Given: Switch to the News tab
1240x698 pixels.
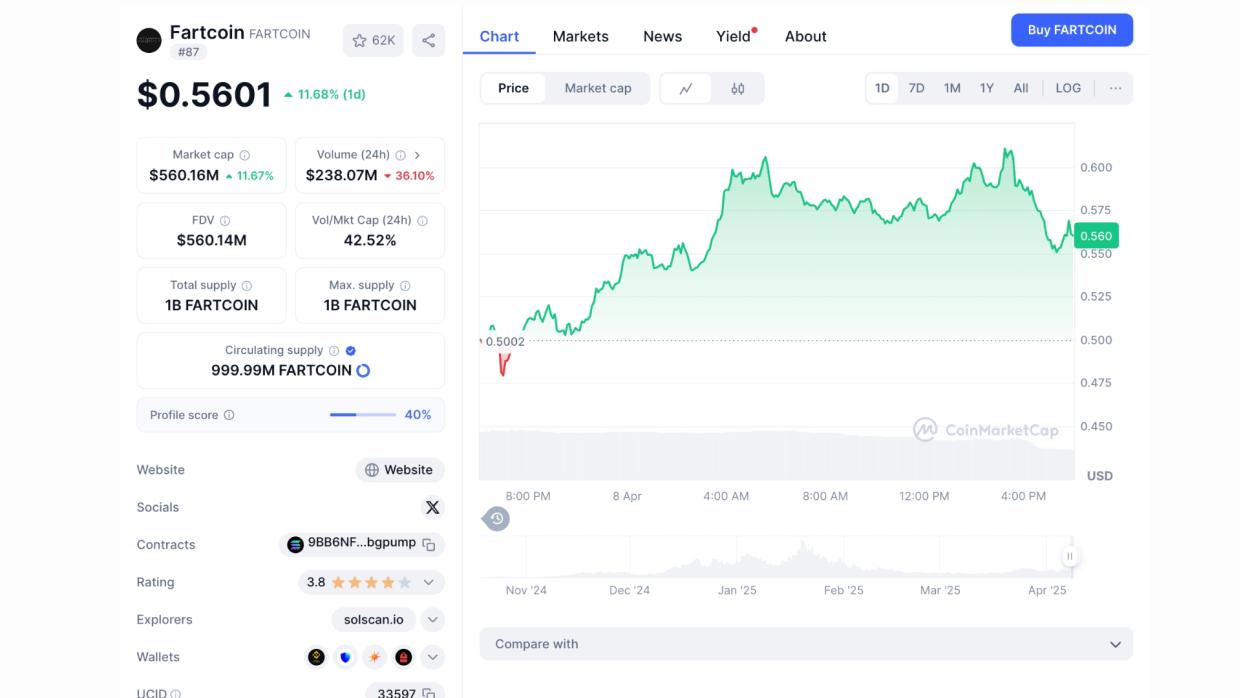Looking at the screenshot, I should click(x=662, y=36).
